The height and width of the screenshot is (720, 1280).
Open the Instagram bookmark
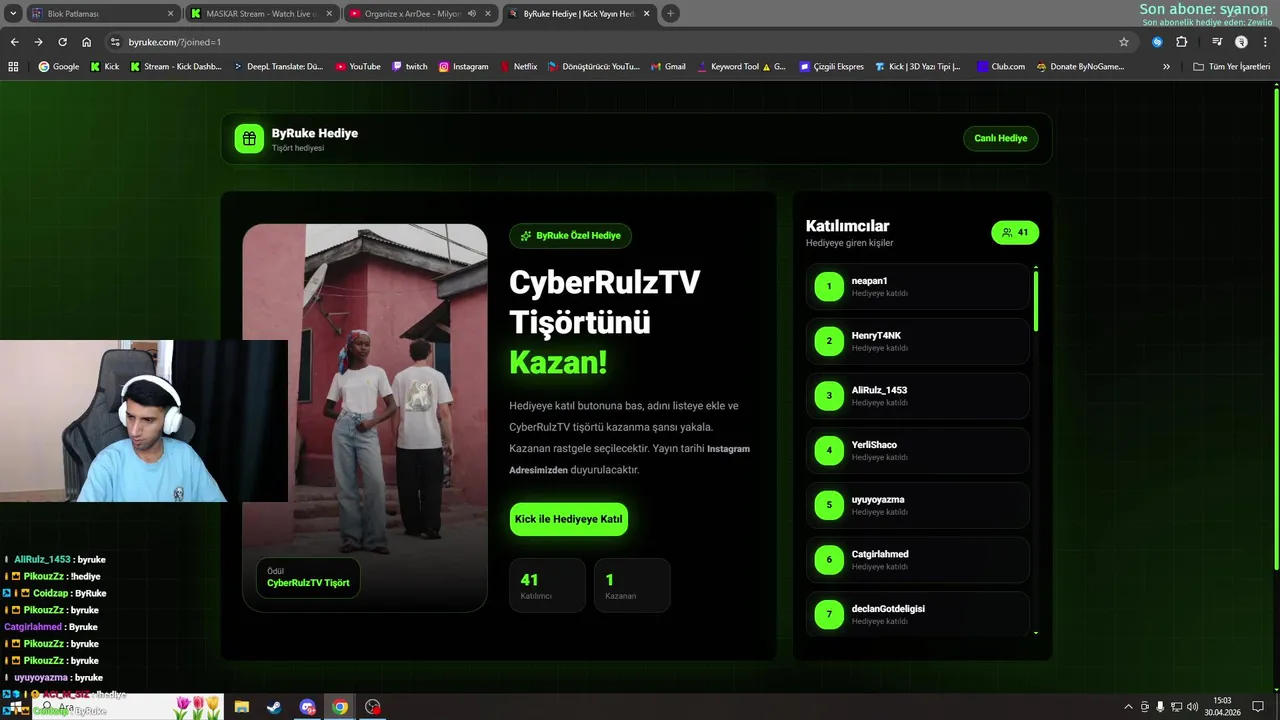pos(464,67)
